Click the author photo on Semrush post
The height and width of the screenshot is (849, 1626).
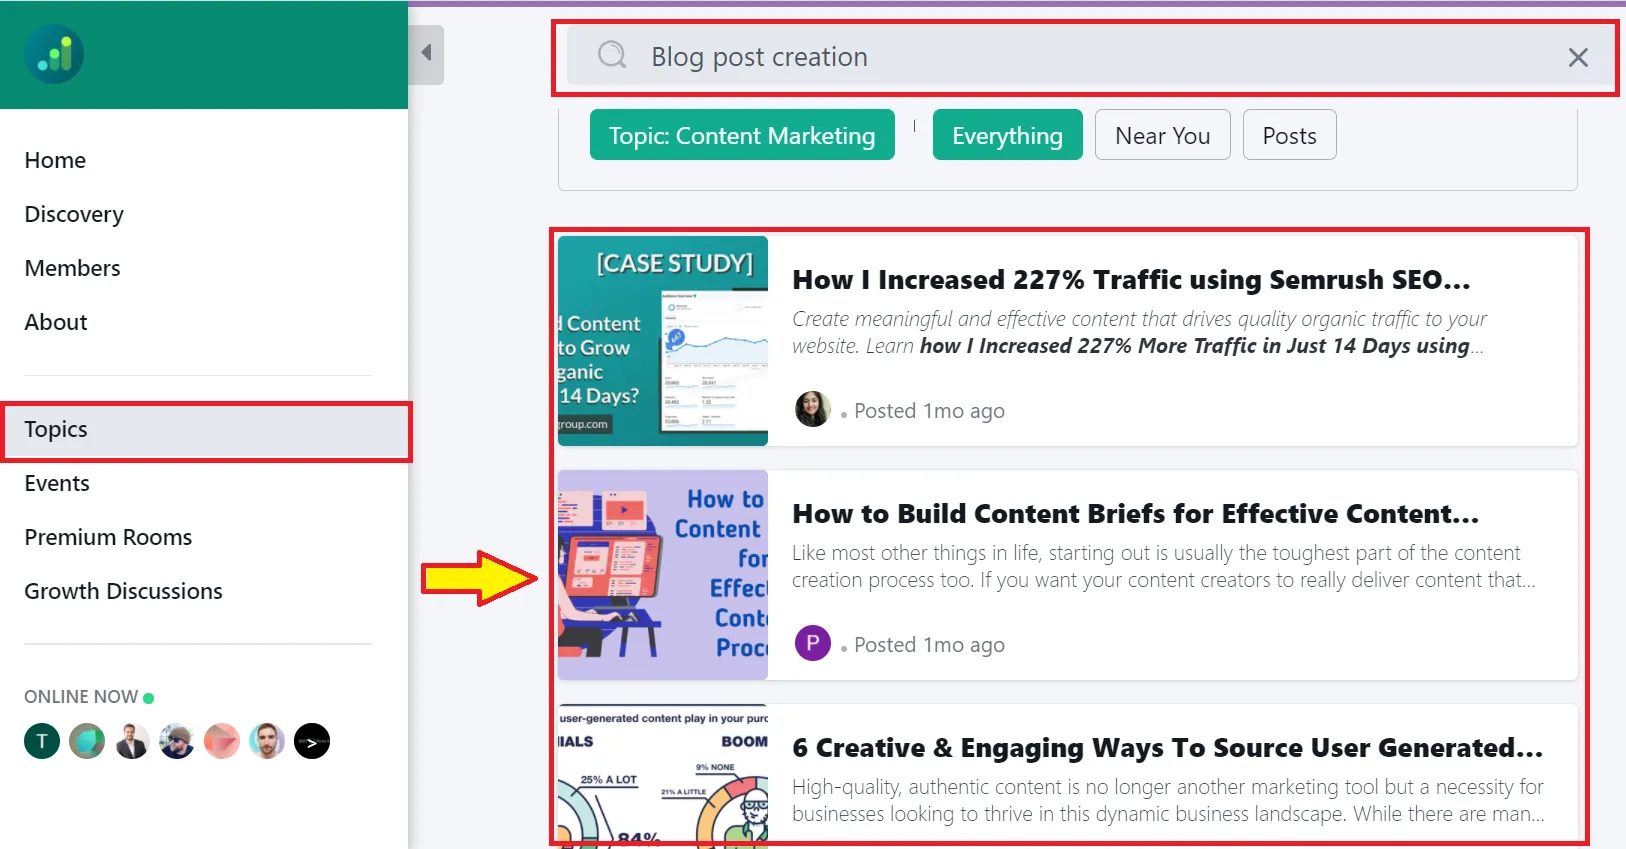click(x=812, y=409)
